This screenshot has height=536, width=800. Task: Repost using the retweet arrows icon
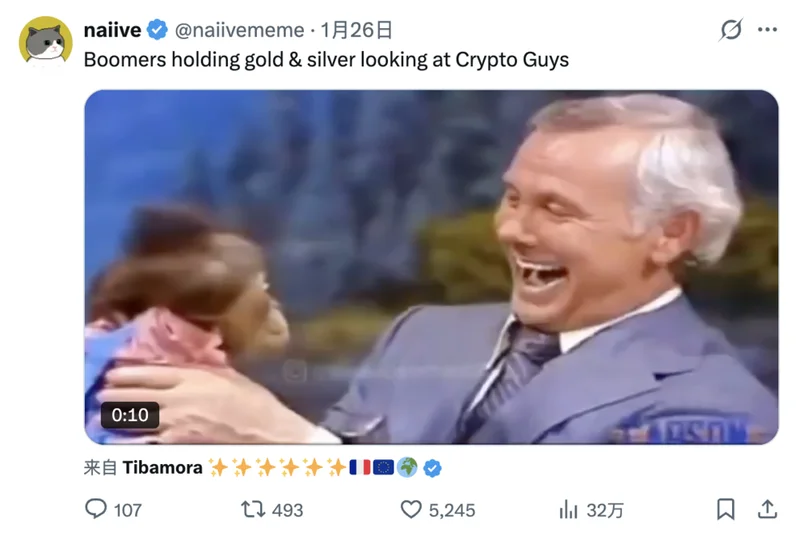(253, 509)
